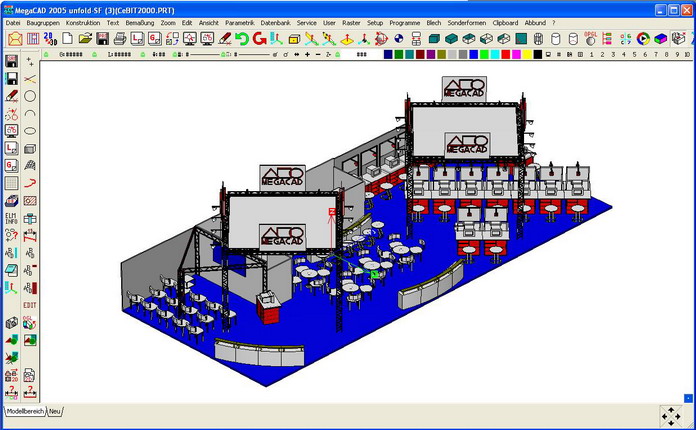Click the red dimension measure tool icon

30,236
